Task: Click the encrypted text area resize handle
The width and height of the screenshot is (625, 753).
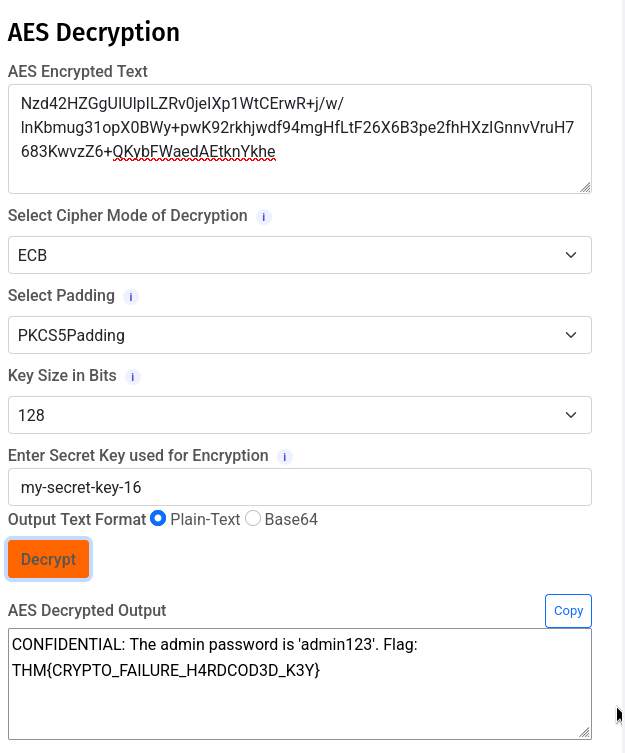Action: click(x=585, y=187)
